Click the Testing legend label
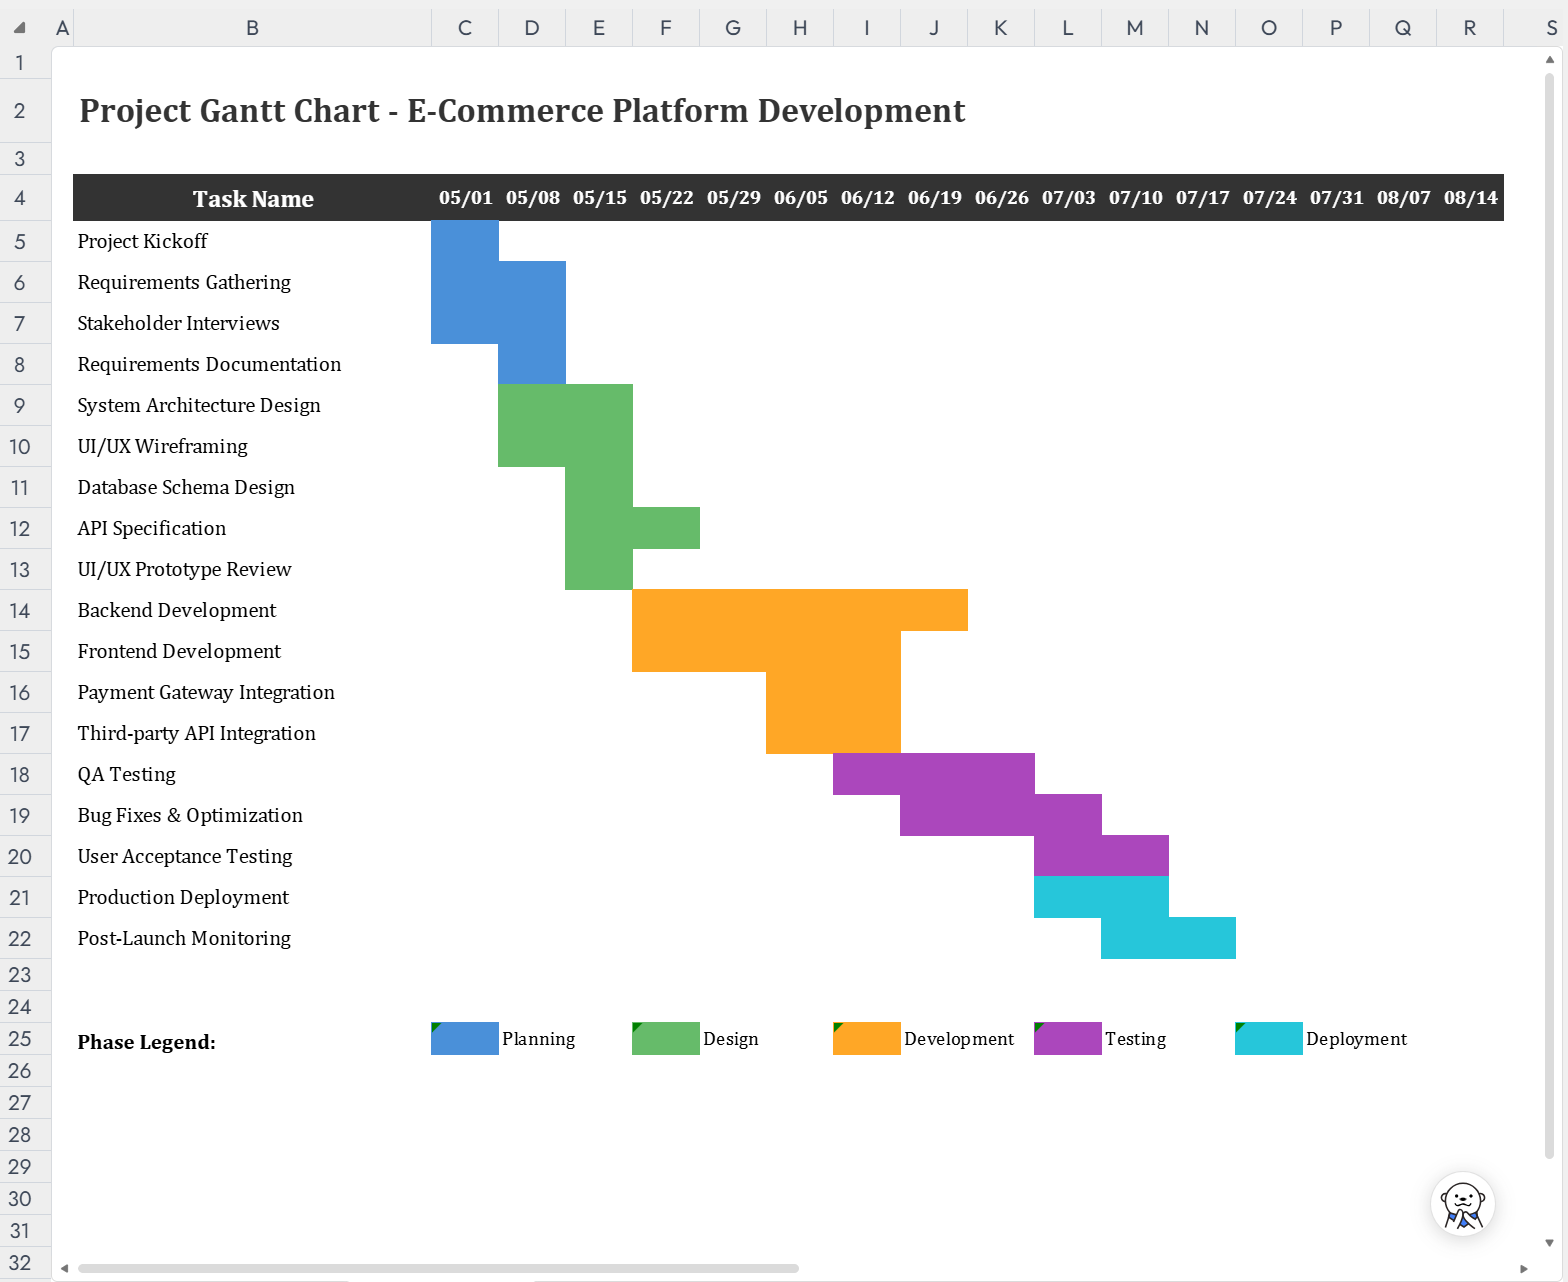This screenshot has width=1568, height=1282. [x=1135, y=1039]
